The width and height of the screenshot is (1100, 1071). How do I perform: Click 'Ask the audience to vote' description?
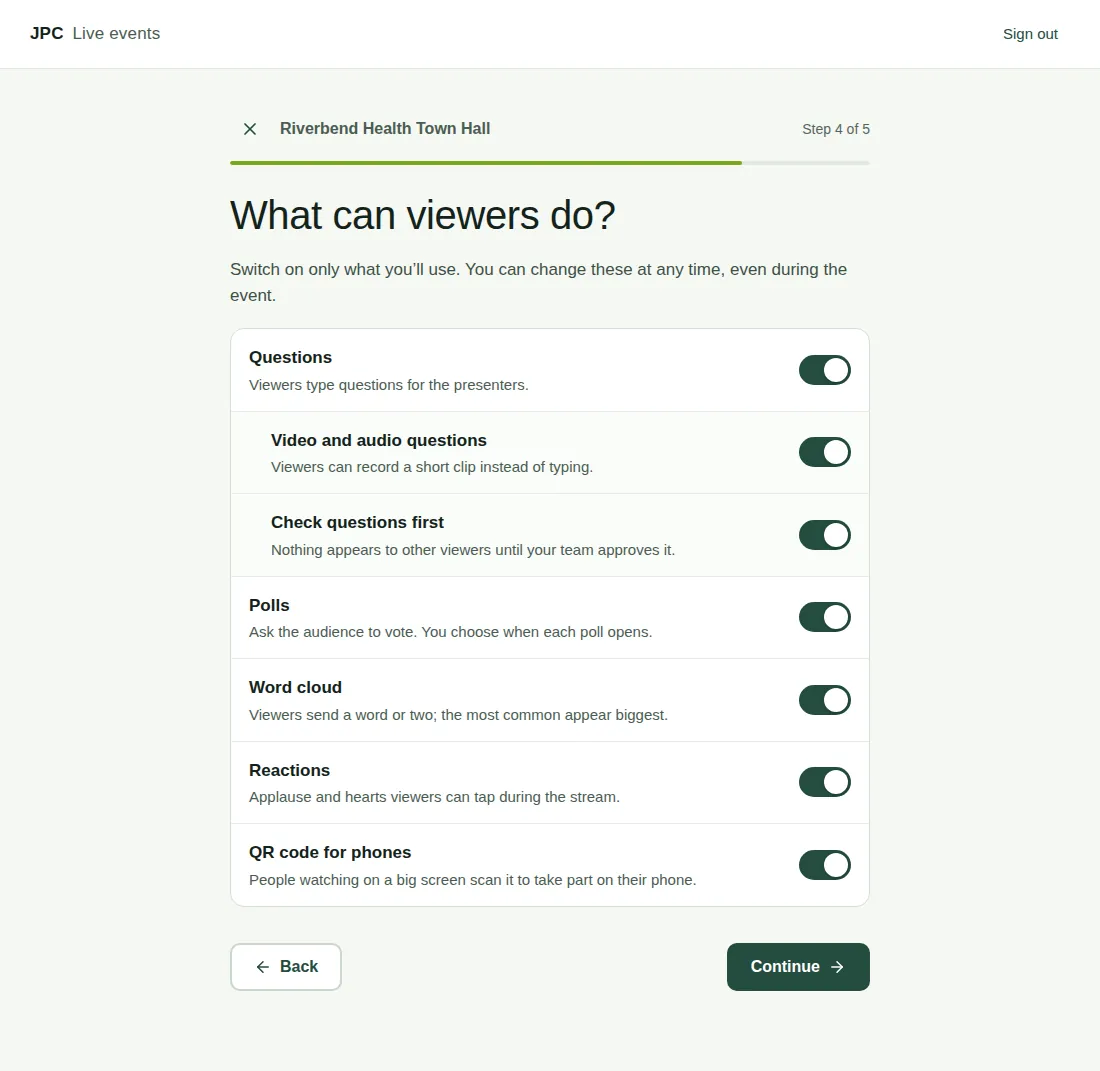(450, 632)
